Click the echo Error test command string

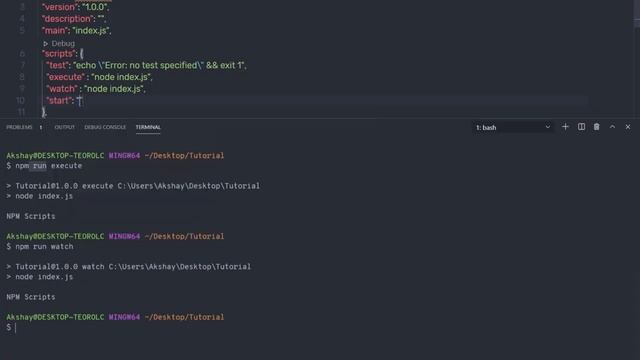point(160,65)
